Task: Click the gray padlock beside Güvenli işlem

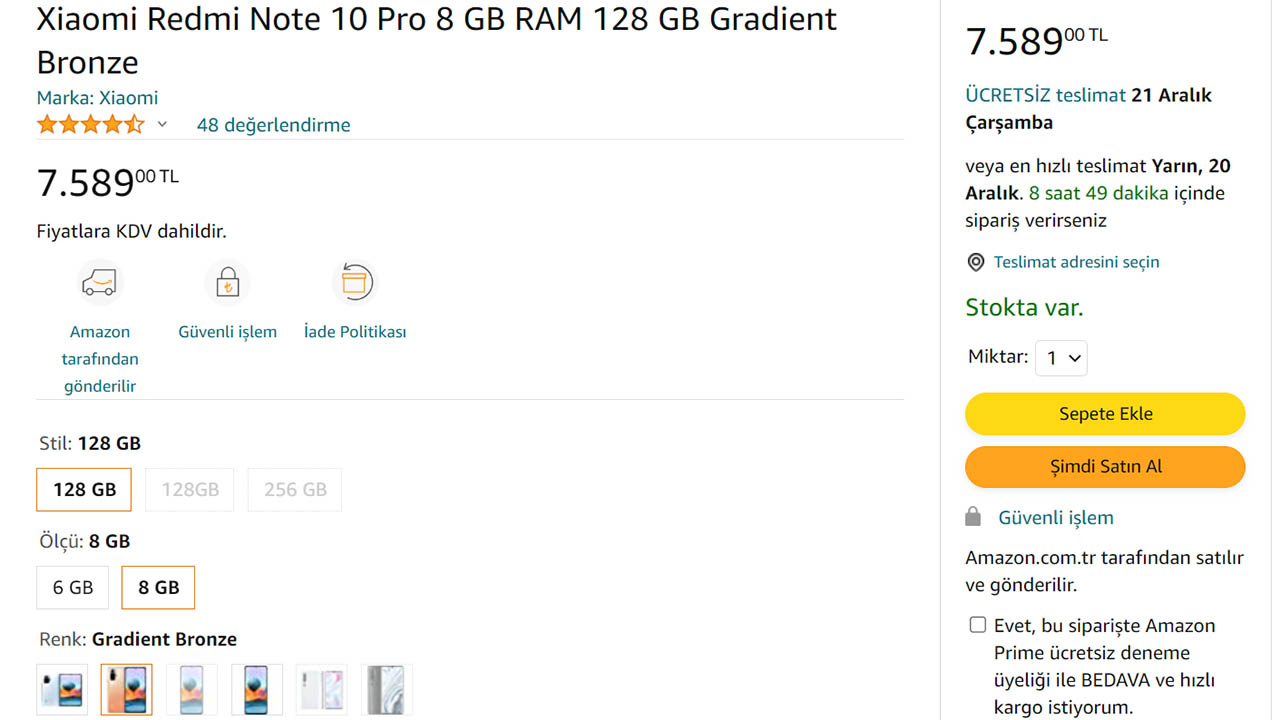Action: pos(973,517)
